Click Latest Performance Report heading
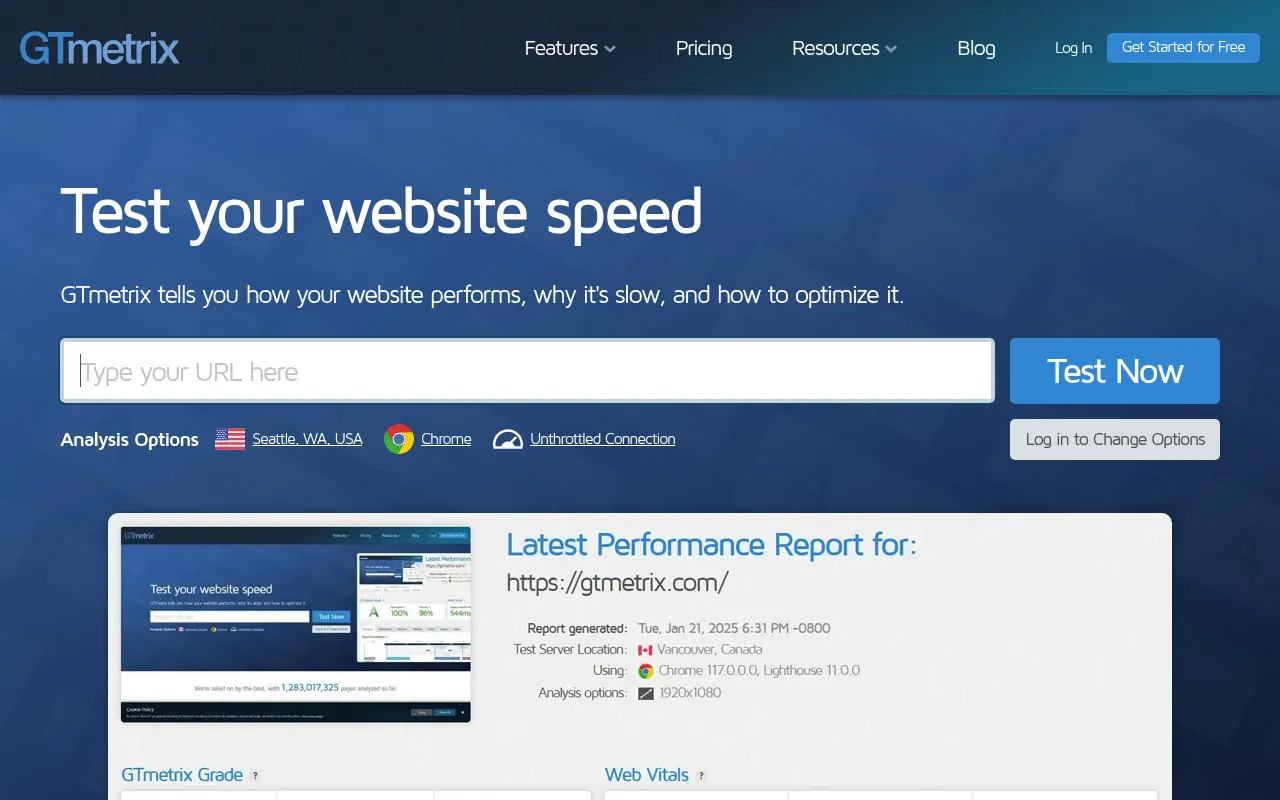The image size is (1280, 800). pos(711,545)
